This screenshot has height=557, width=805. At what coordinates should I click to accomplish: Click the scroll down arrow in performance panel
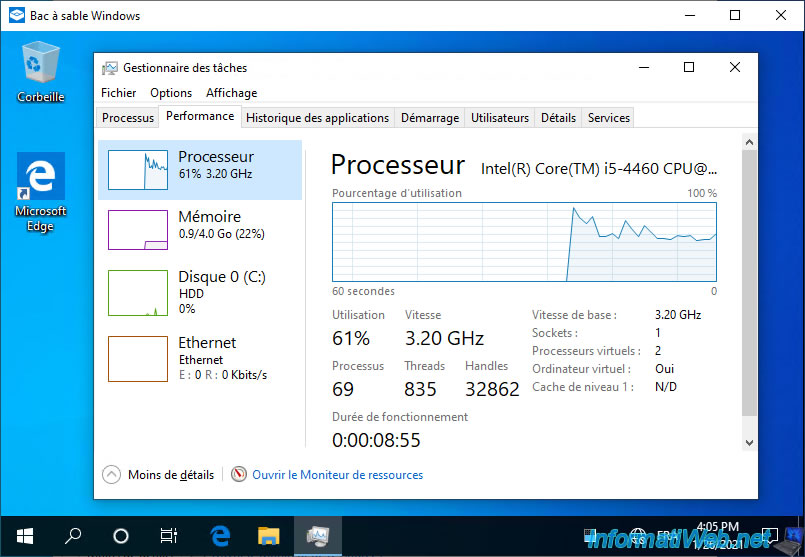point(749,442)
